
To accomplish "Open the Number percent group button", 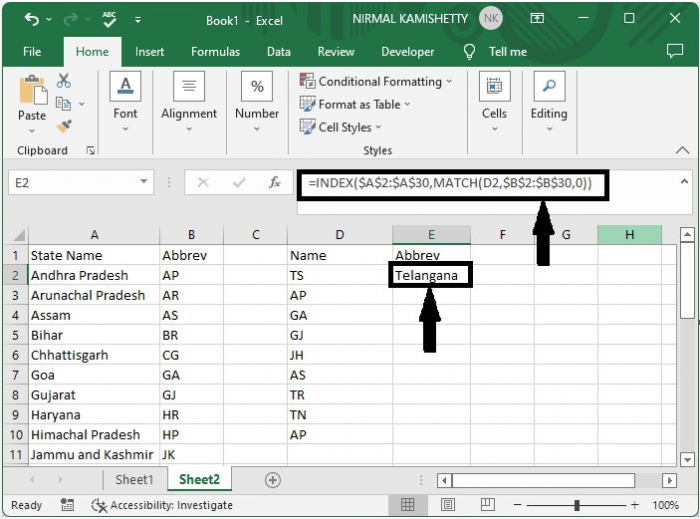I will (x=257, y=102).
